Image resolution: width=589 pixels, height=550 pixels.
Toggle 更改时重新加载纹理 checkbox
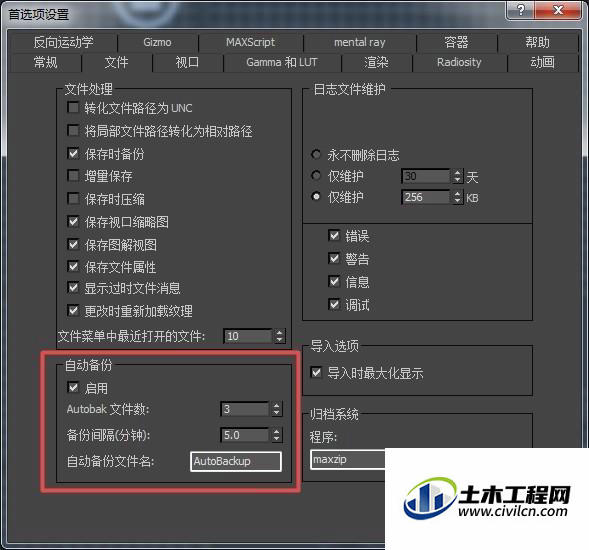point(73,311)
